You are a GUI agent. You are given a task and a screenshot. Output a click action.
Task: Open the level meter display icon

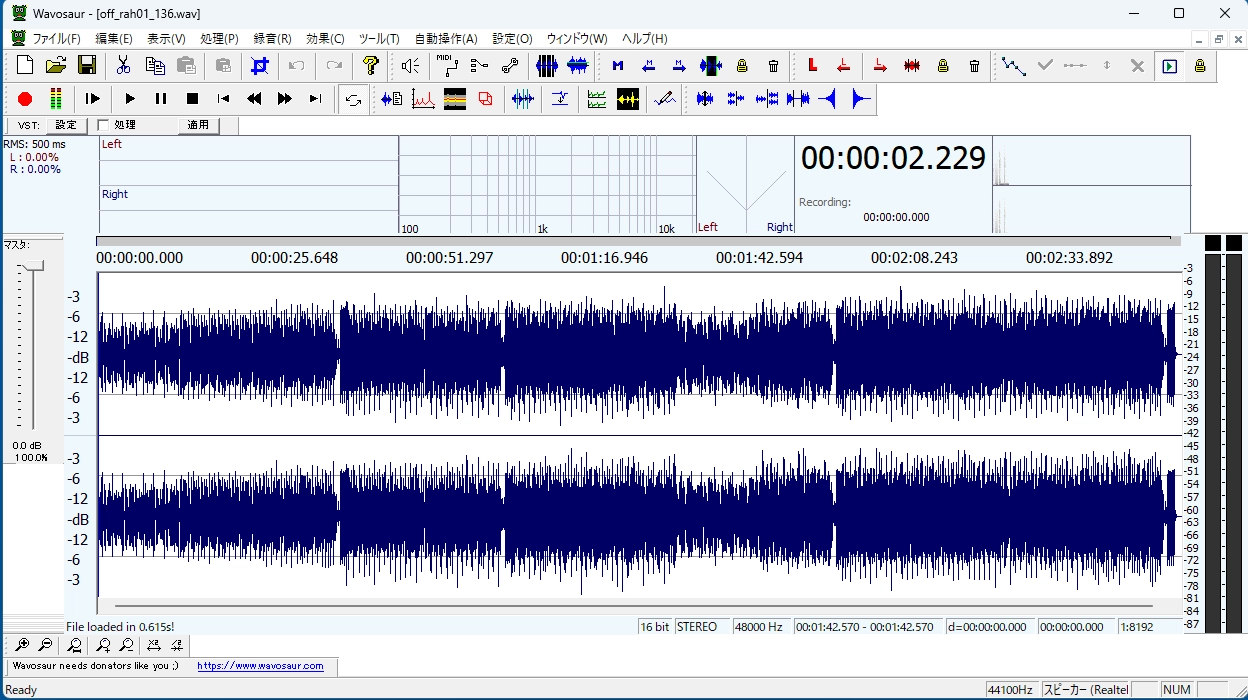point(55,99)
